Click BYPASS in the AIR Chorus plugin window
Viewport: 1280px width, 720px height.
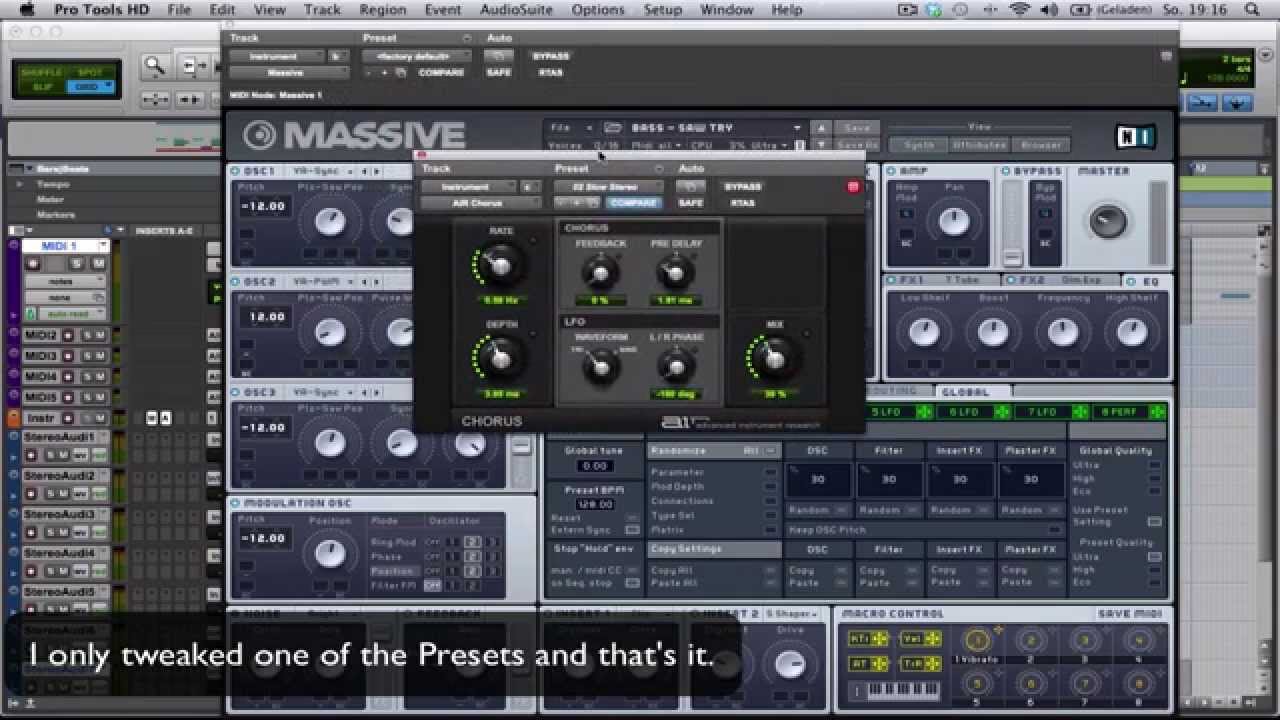(x=742, y=187)
